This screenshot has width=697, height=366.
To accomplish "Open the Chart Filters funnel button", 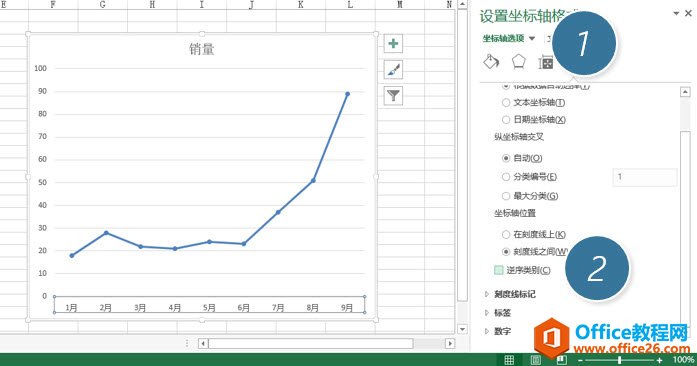I will 393,96.
